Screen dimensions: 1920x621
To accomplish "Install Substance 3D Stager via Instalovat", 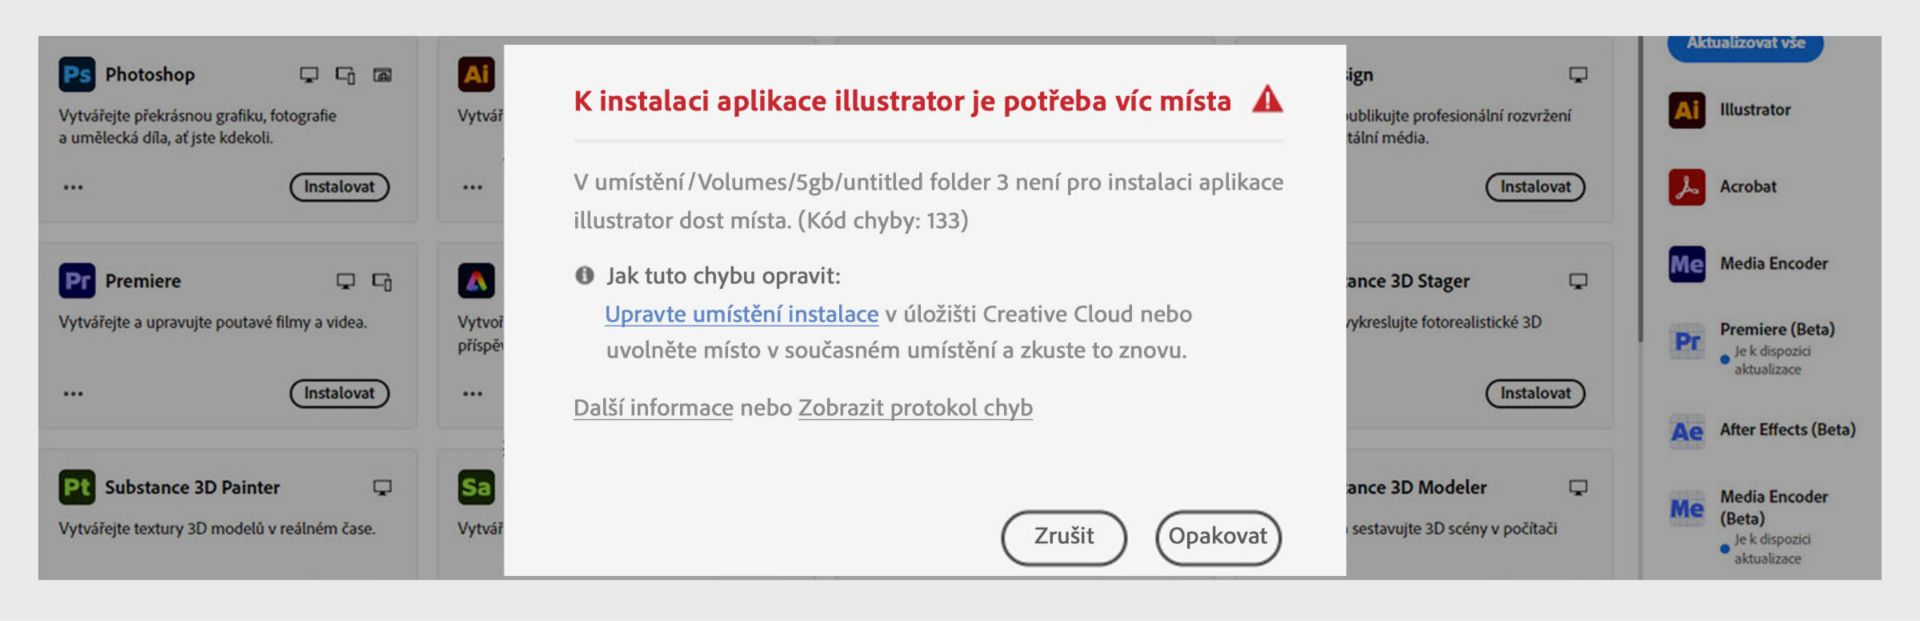I will click(1535, 394).
